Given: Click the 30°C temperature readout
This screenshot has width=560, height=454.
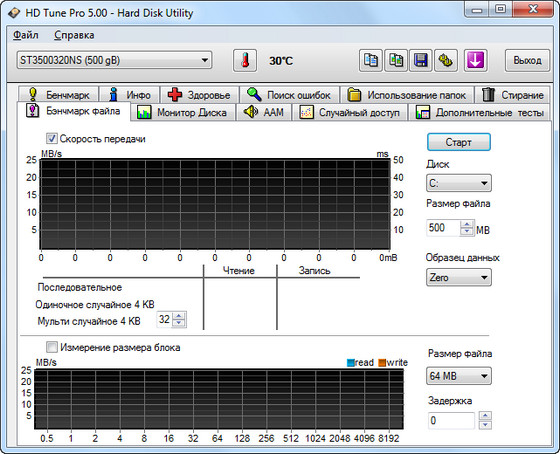Looking at the screenshot, I should tap(281, 61).
